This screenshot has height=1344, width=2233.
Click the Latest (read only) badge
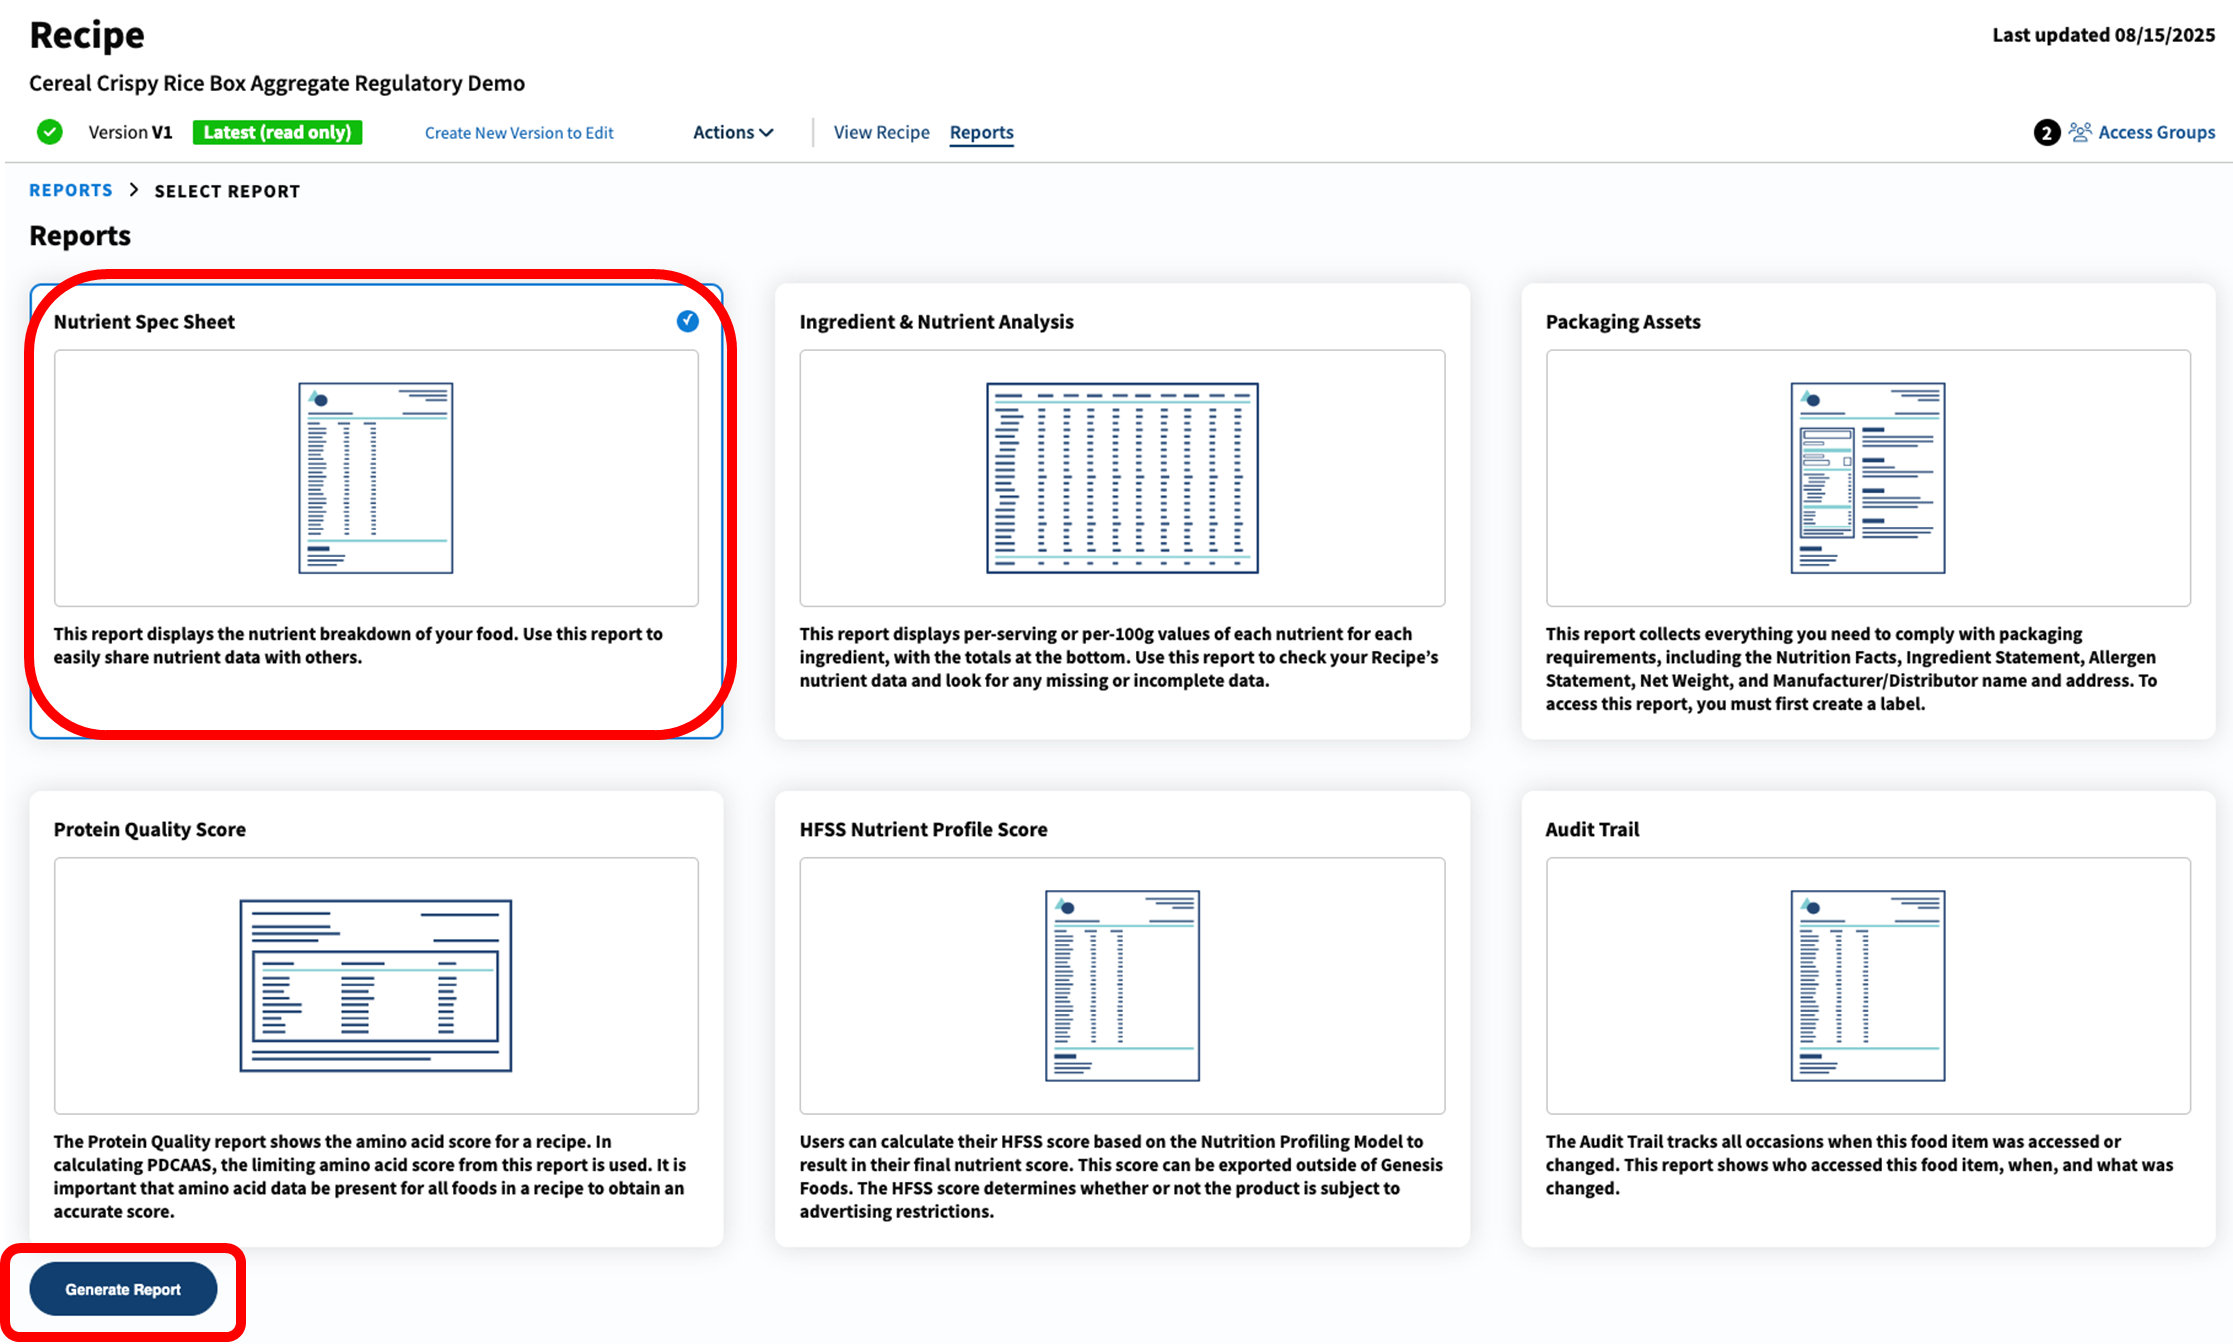tap(277, 131)
